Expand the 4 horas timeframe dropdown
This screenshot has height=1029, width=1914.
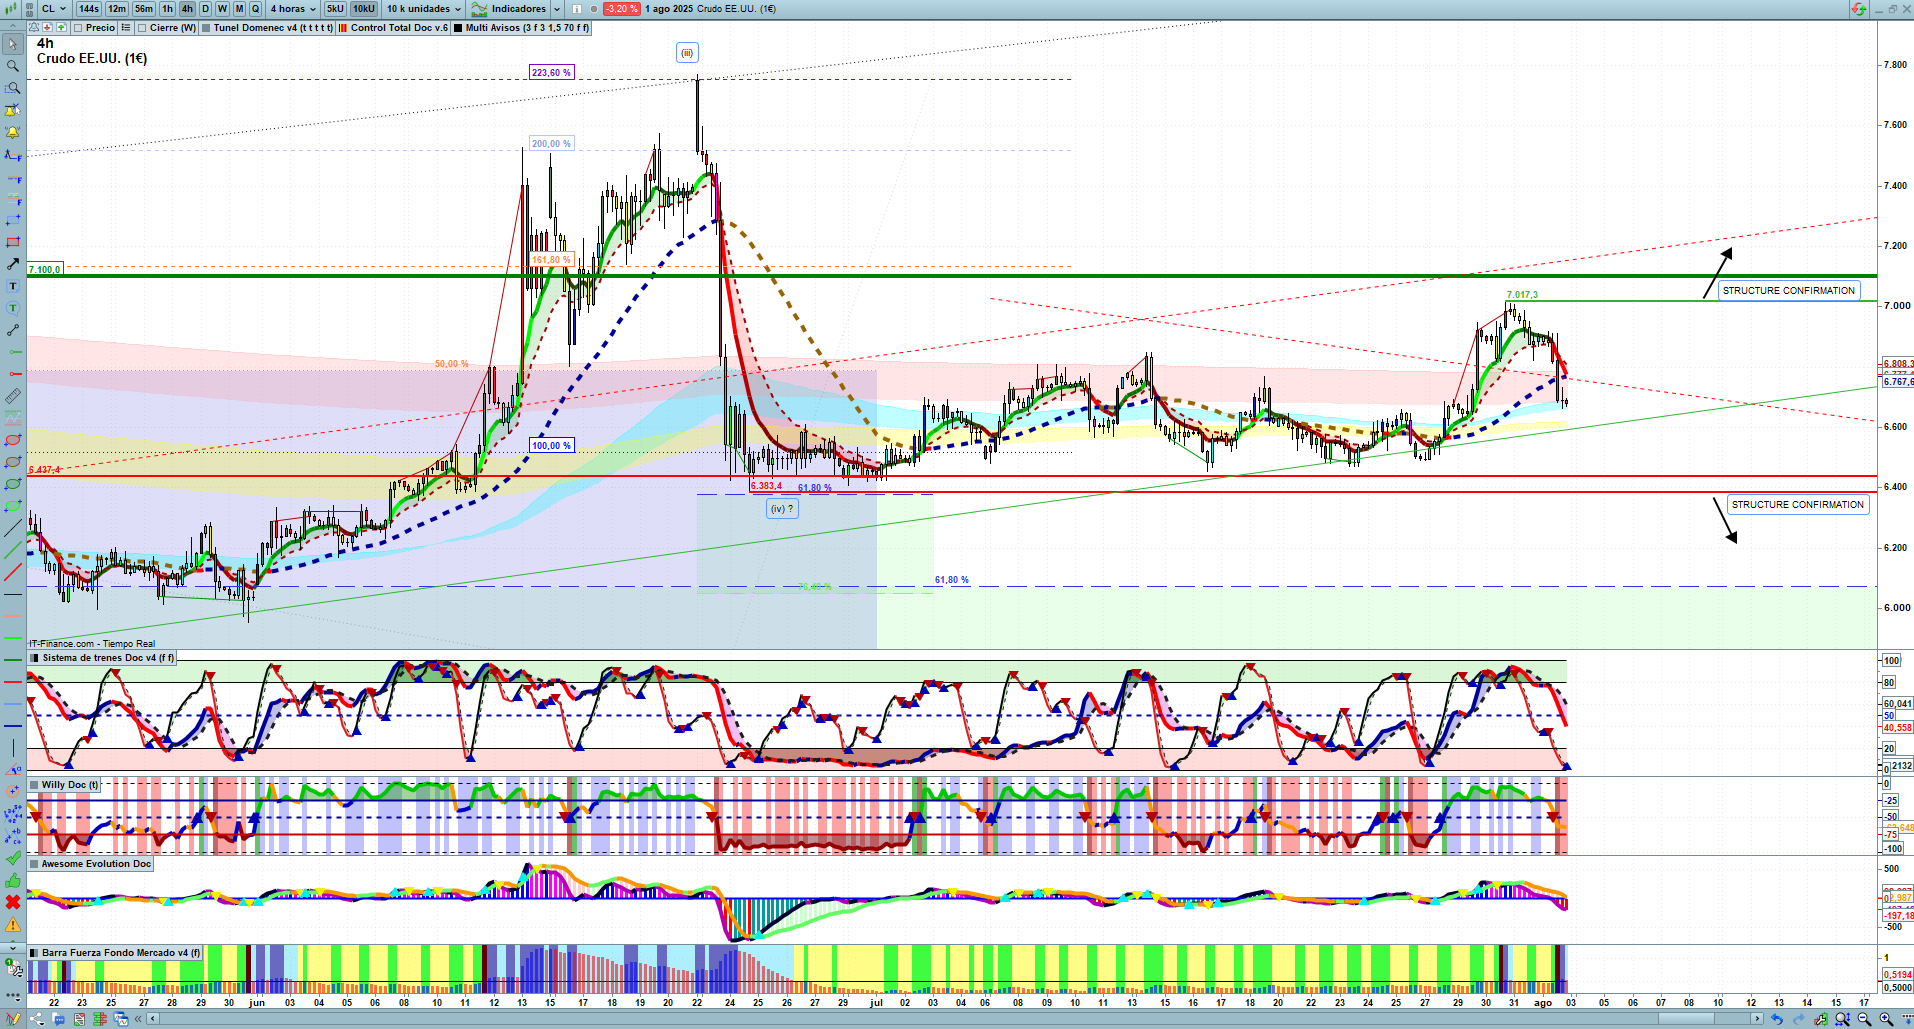292,9
